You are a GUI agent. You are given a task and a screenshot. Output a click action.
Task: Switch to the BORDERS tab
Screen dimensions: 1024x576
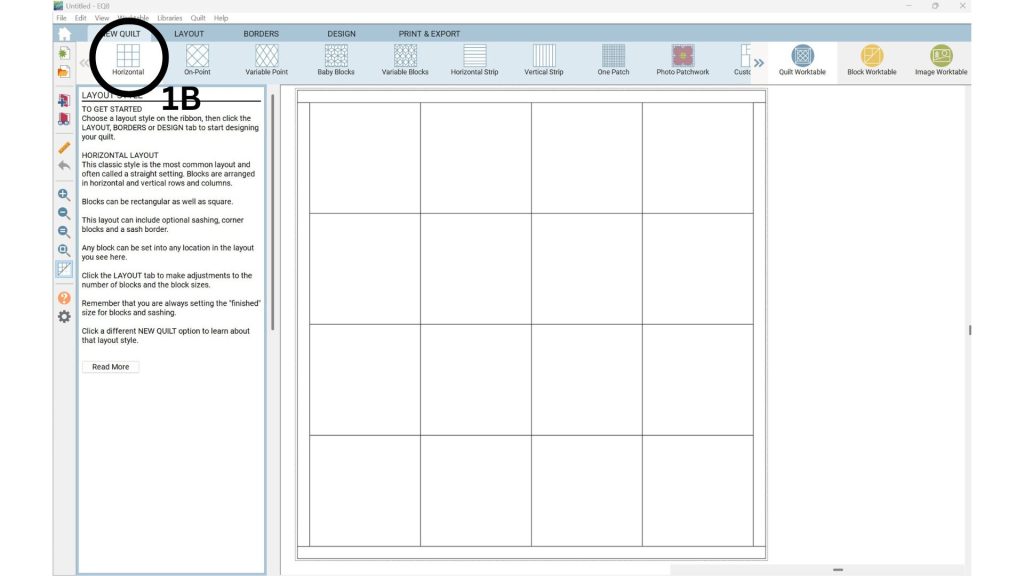point(261,34)
